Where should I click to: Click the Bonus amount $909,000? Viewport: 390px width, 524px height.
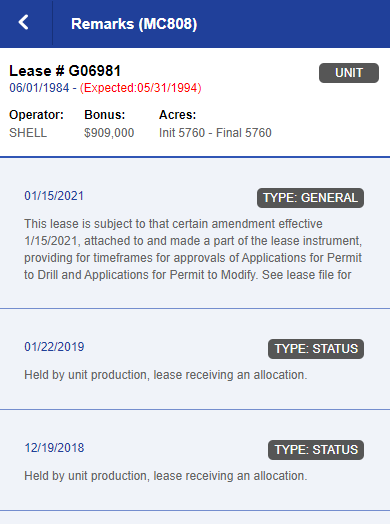[x=109, y=133]
